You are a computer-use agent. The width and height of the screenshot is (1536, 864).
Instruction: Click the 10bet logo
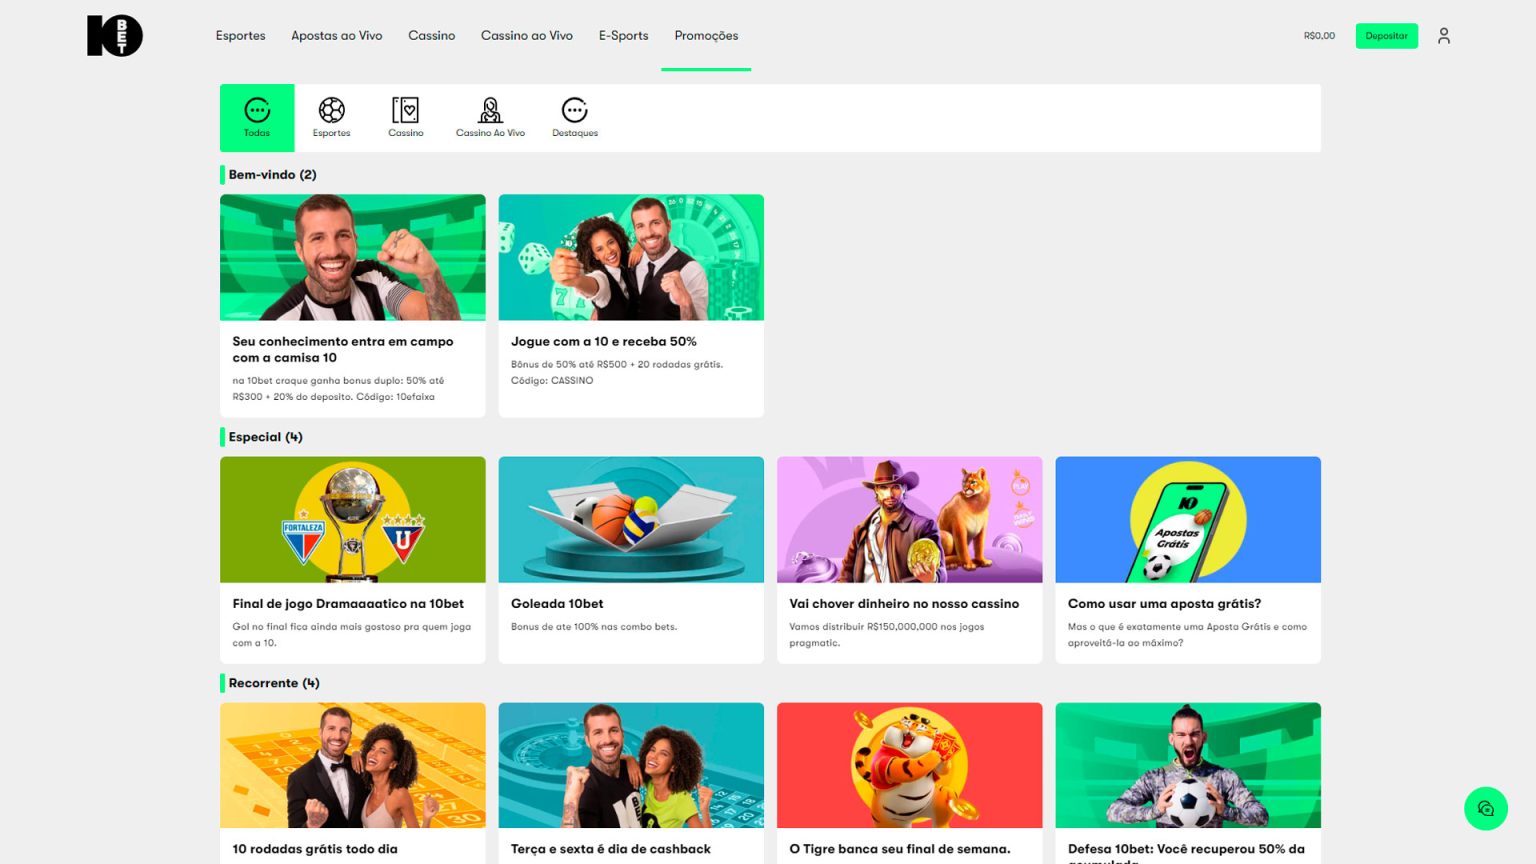click(114, 36)
